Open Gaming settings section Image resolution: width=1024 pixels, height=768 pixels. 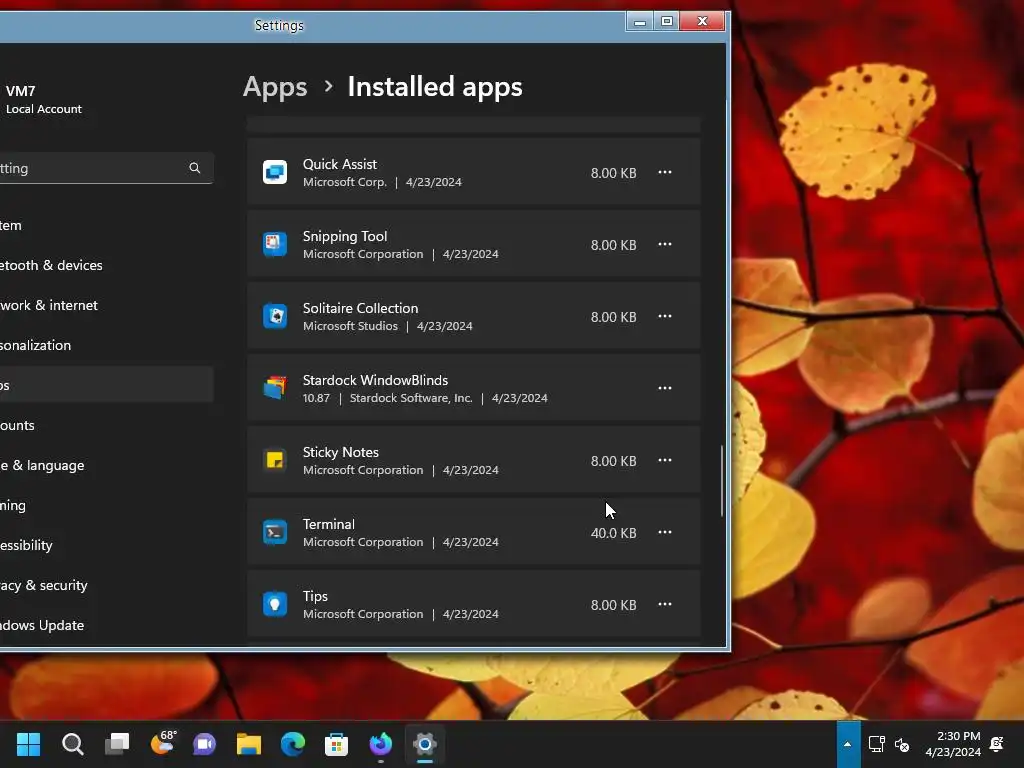click(106, 505)
